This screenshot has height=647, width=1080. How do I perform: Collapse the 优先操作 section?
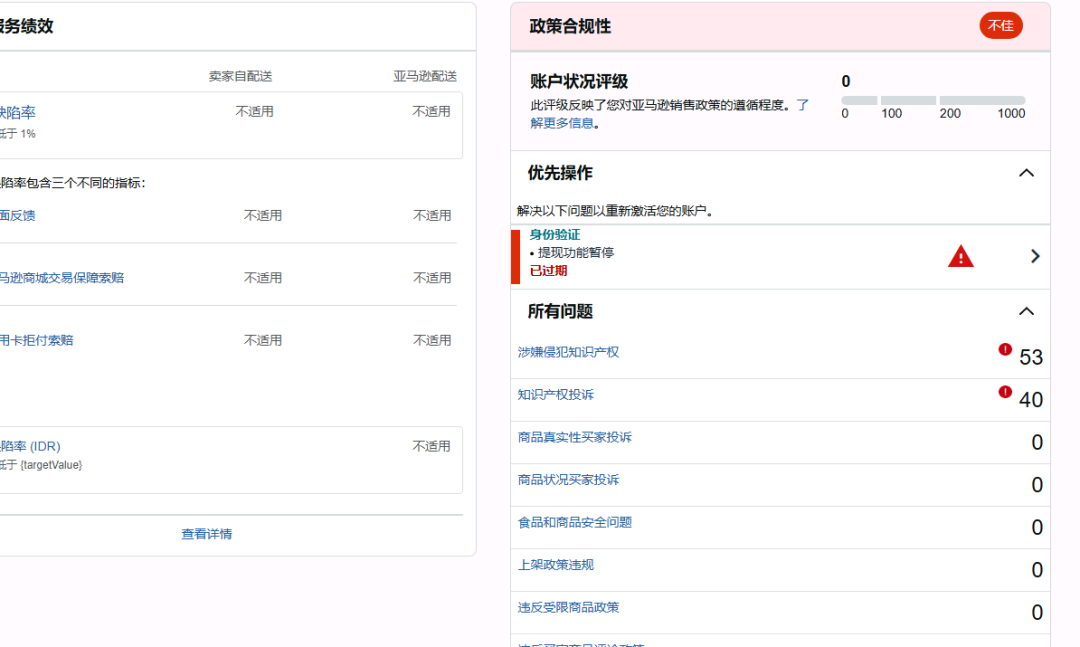[1026, 173]
